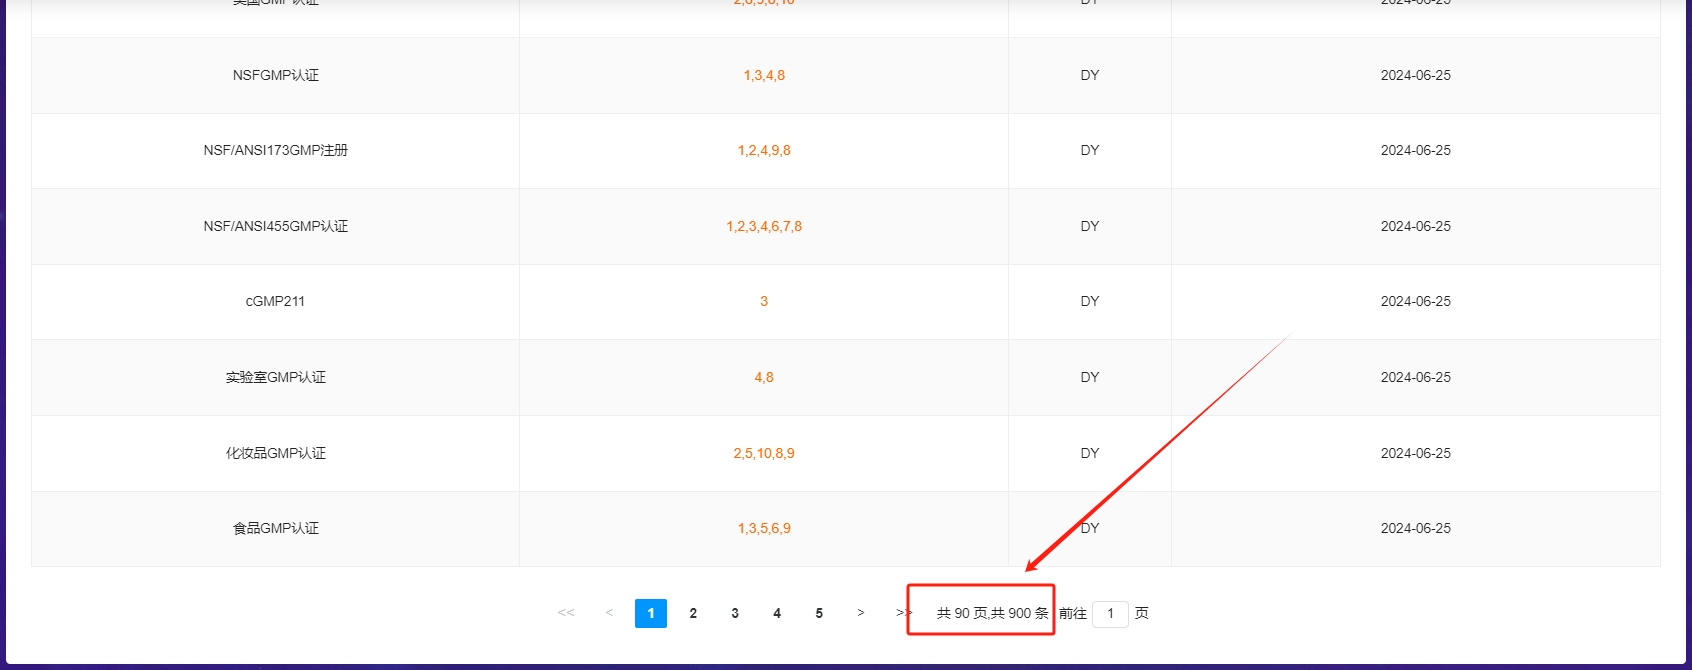Go to page 2 in pagination
Viewport: 1692px width, 670px height.
(693, 613)
